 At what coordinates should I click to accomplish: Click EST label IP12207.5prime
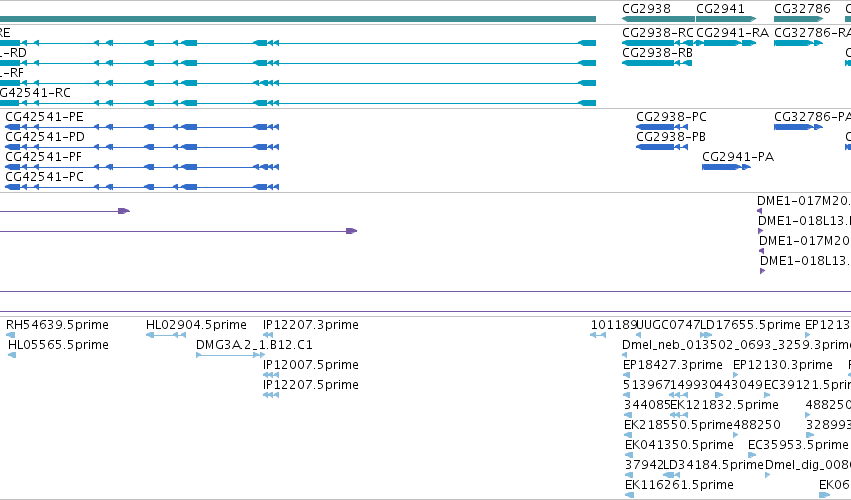pos(310,385)
